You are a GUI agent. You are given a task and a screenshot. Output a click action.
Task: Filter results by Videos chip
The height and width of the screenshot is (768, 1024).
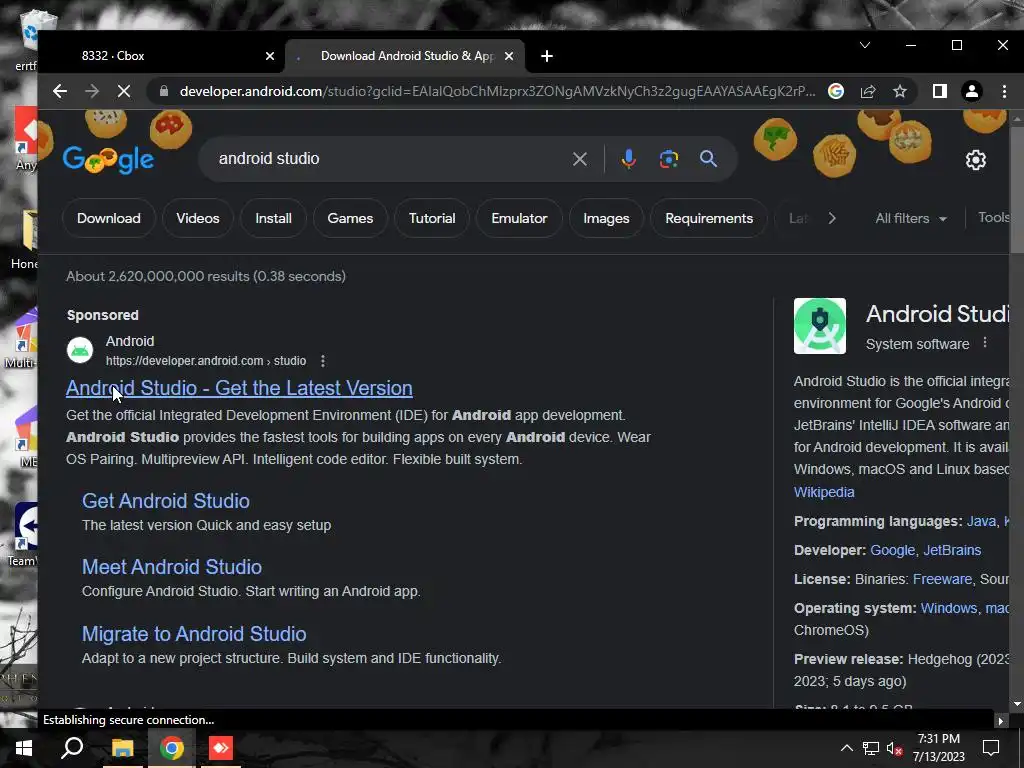(198, 218)
